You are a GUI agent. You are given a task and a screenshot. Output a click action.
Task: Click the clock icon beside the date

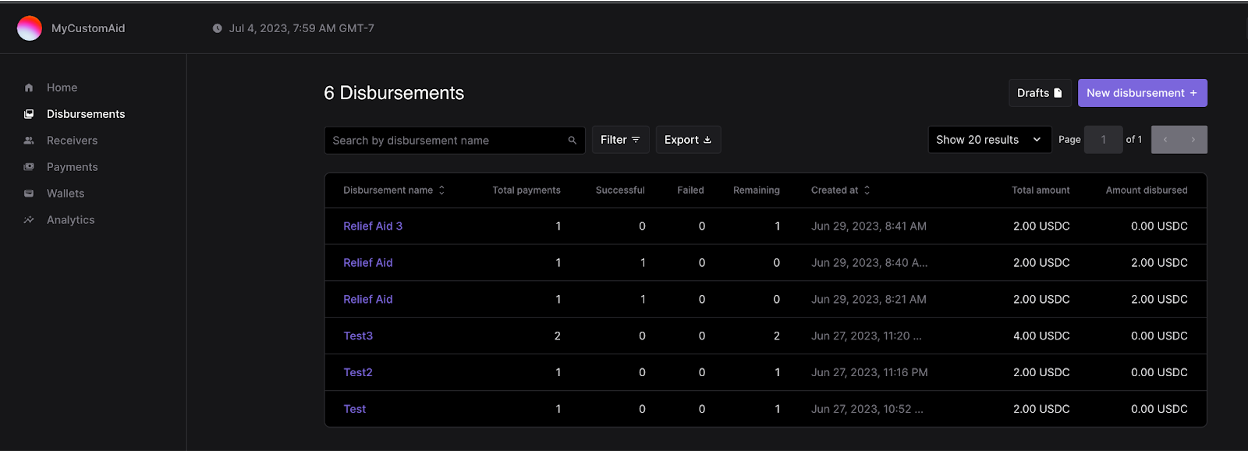coord(217,28)
